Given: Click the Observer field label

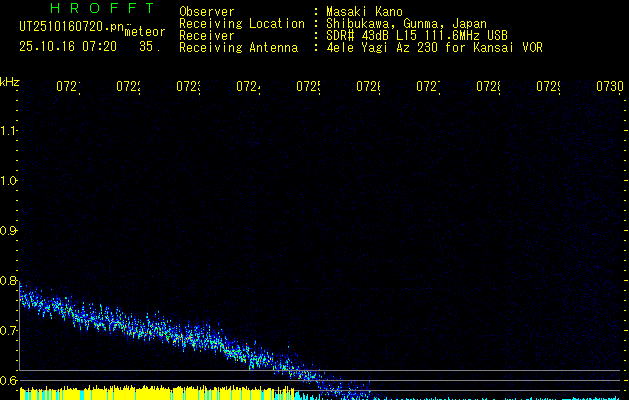Looking at the screenshot, I should (206, 11).
